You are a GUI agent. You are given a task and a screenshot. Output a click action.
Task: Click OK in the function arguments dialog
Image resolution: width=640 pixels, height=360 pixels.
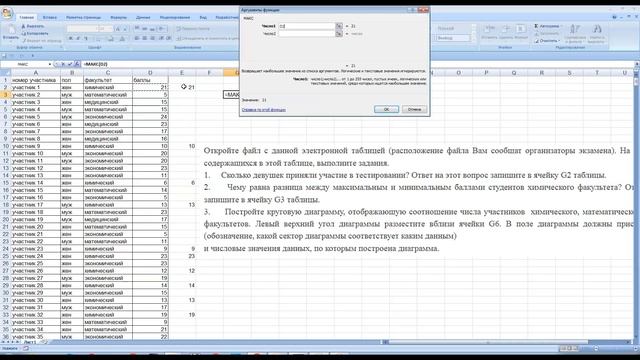pyautogui.click(x=386, y=109)
